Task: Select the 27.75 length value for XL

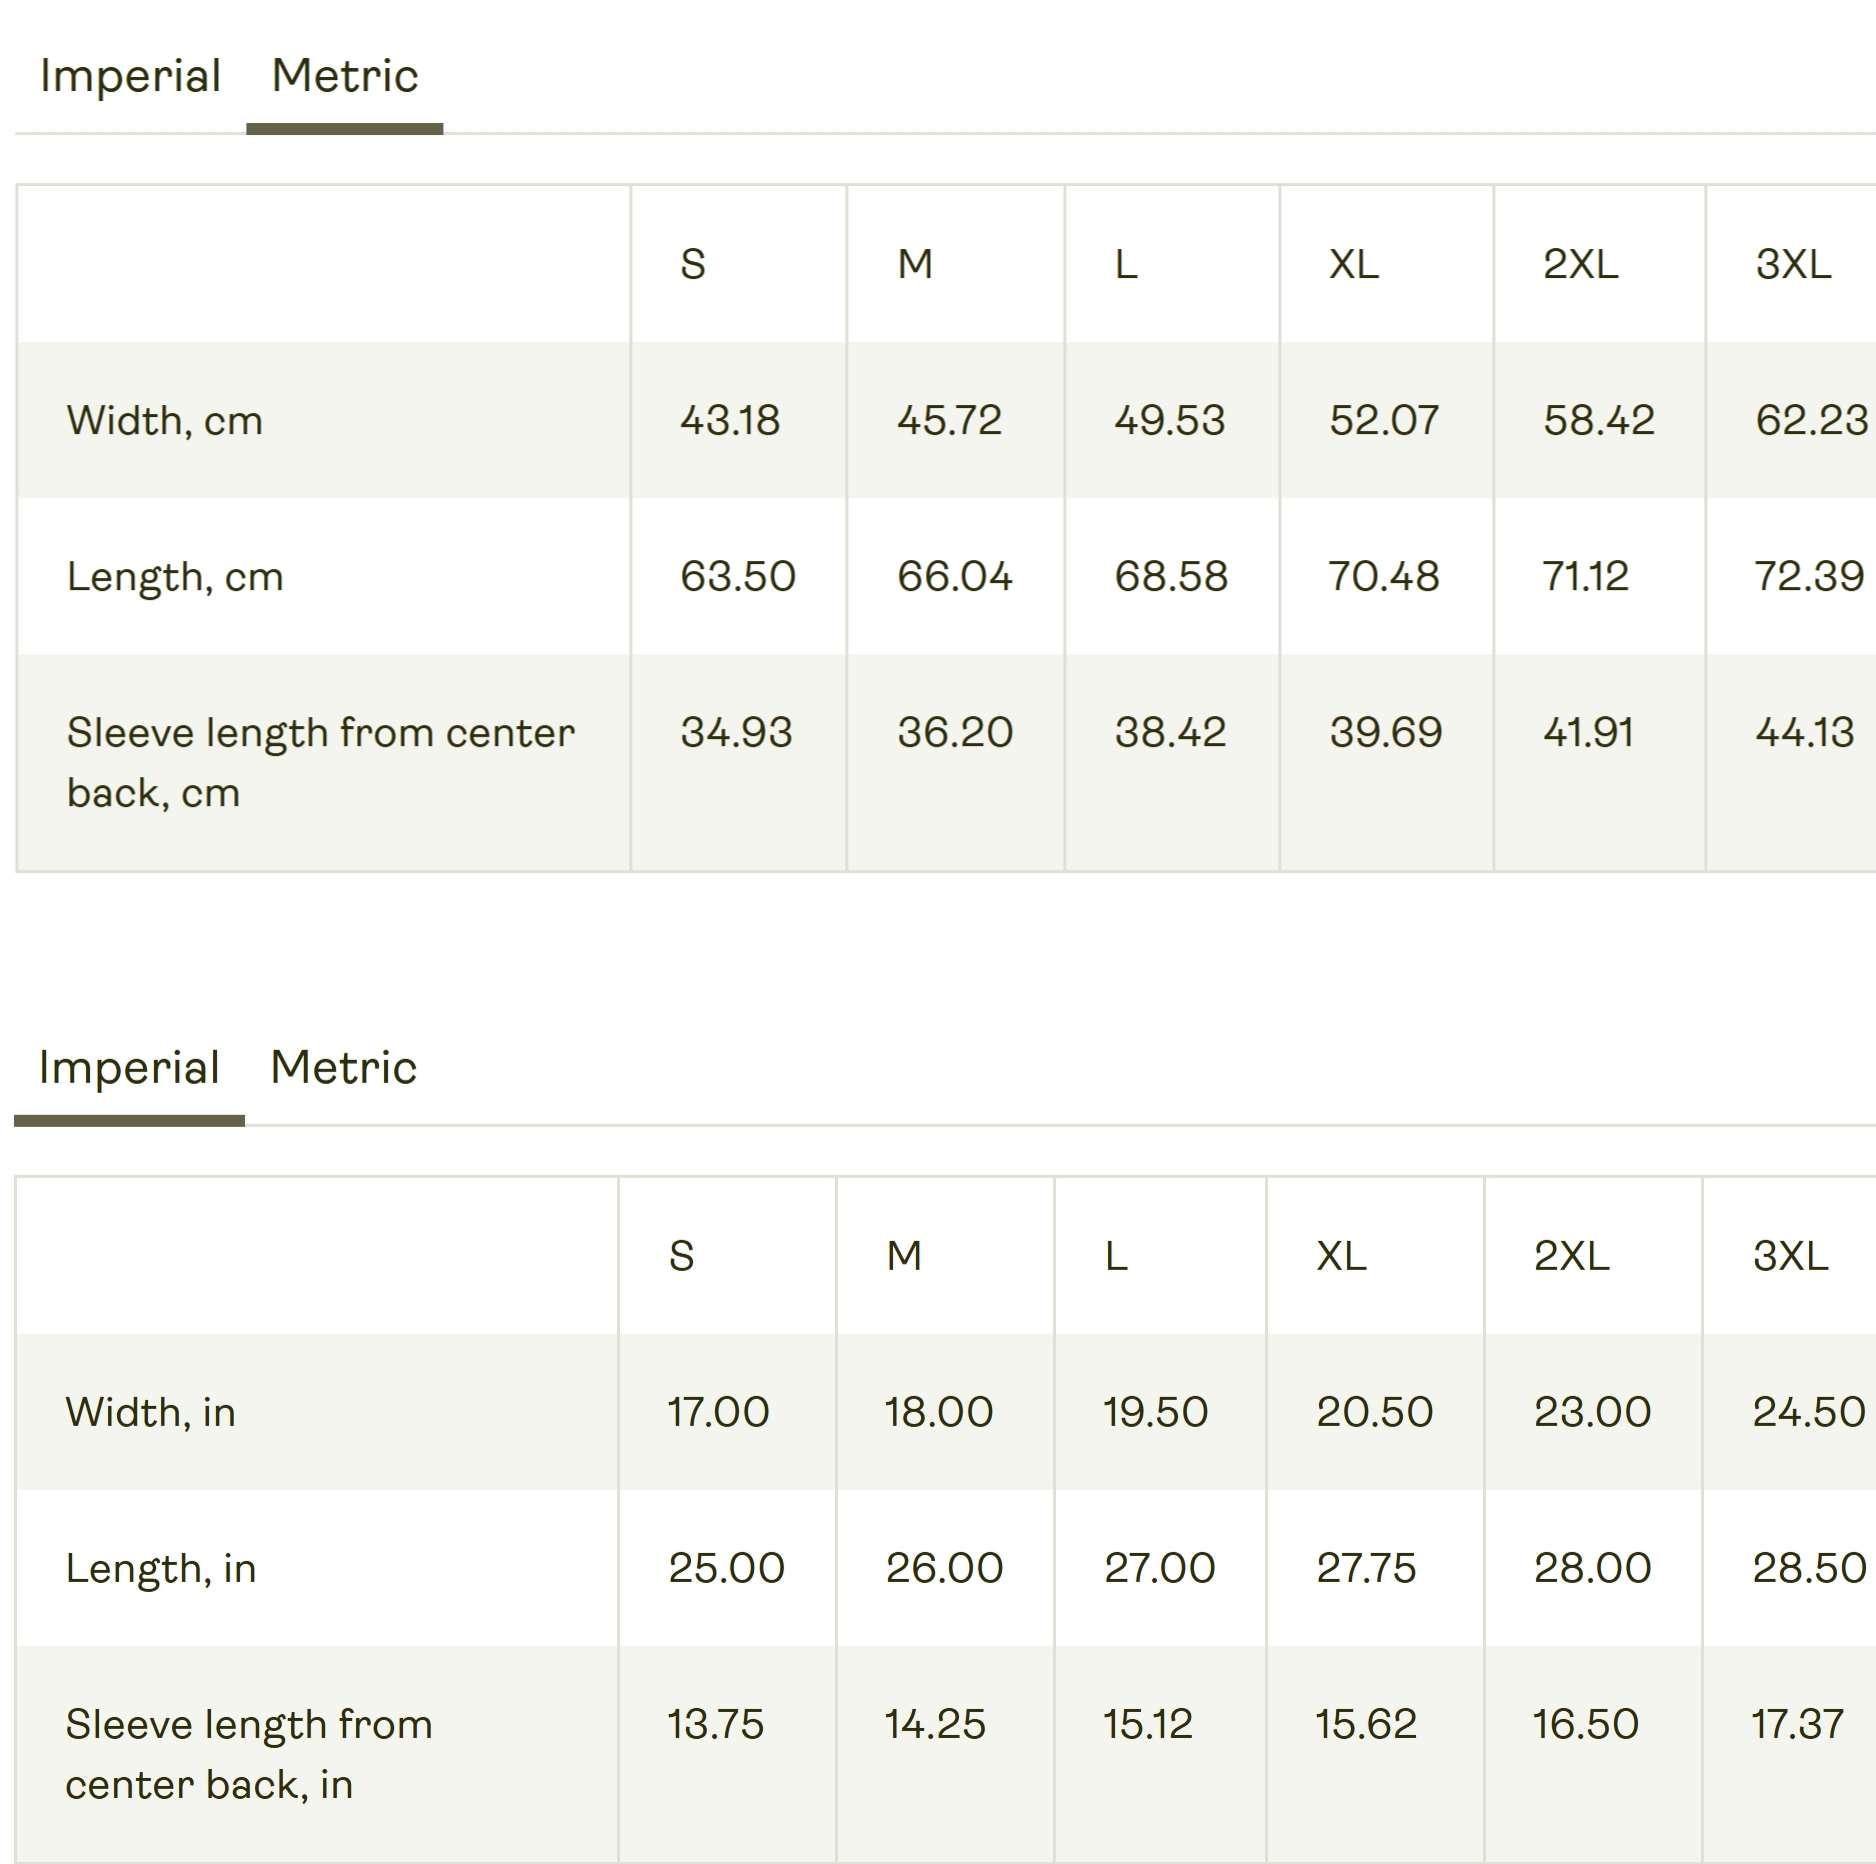Action: (1366, 1569)
